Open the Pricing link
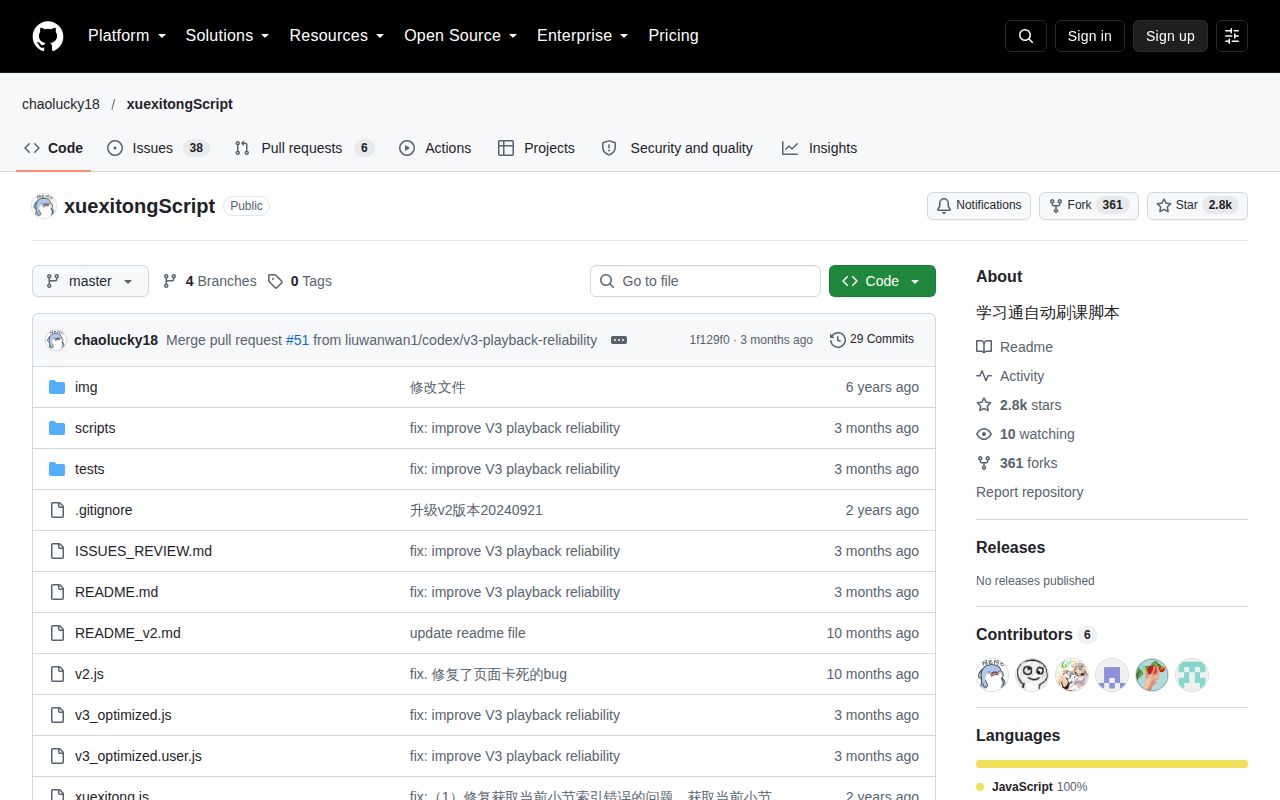 [x=673, y=36]
